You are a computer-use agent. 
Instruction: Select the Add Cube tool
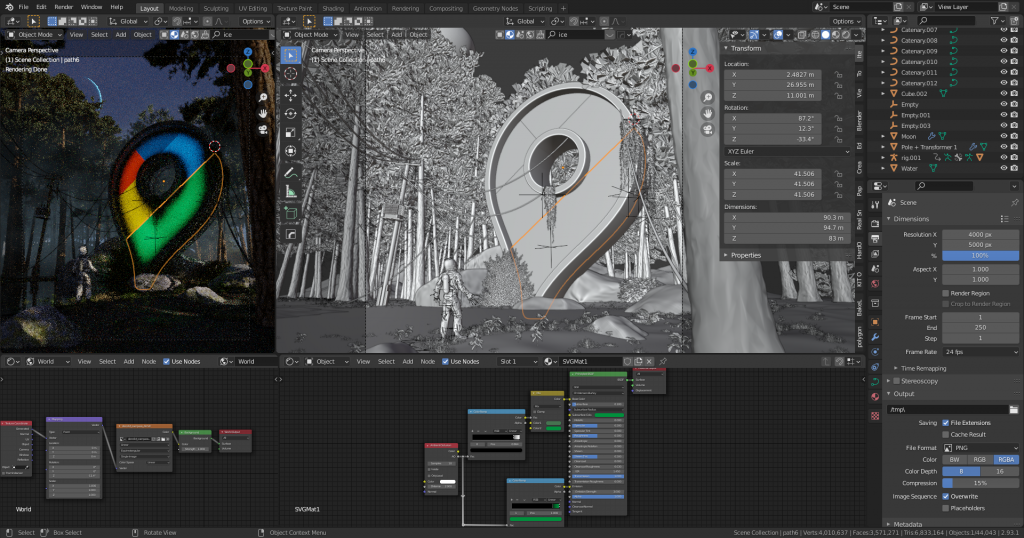(x=291, y=213)
